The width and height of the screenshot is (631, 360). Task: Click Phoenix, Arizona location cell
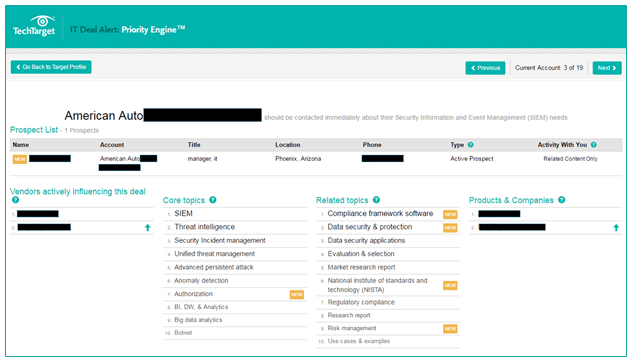(x=298, y=159)
